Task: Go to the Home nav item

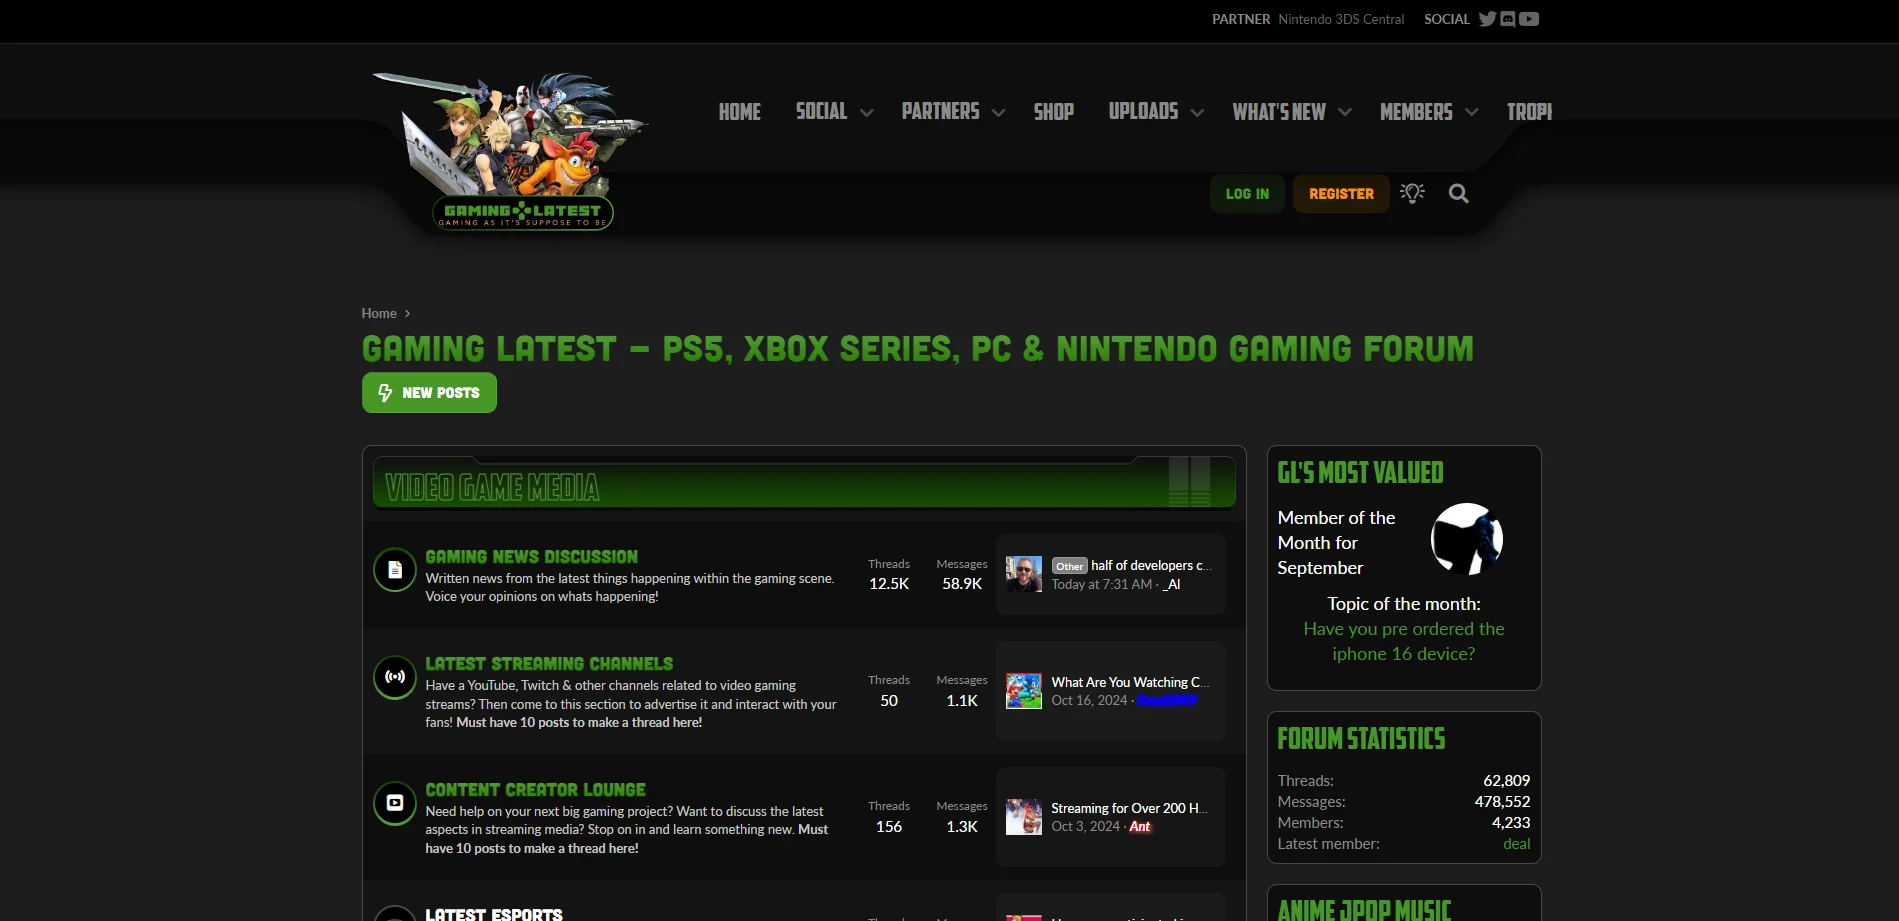Action: pos(739,112)
